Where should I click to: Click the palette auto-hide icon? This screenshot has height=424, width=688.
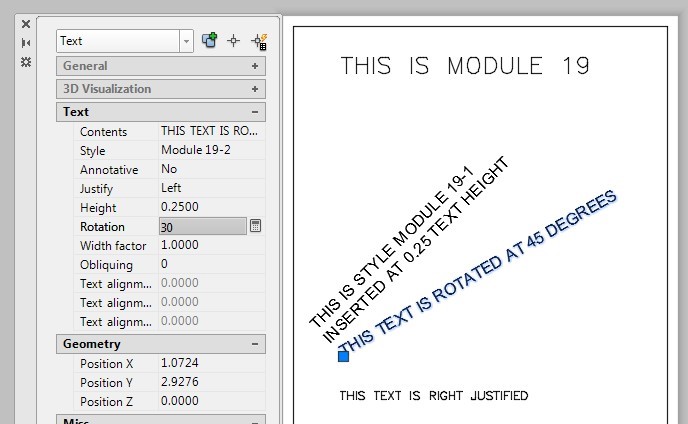26,42
